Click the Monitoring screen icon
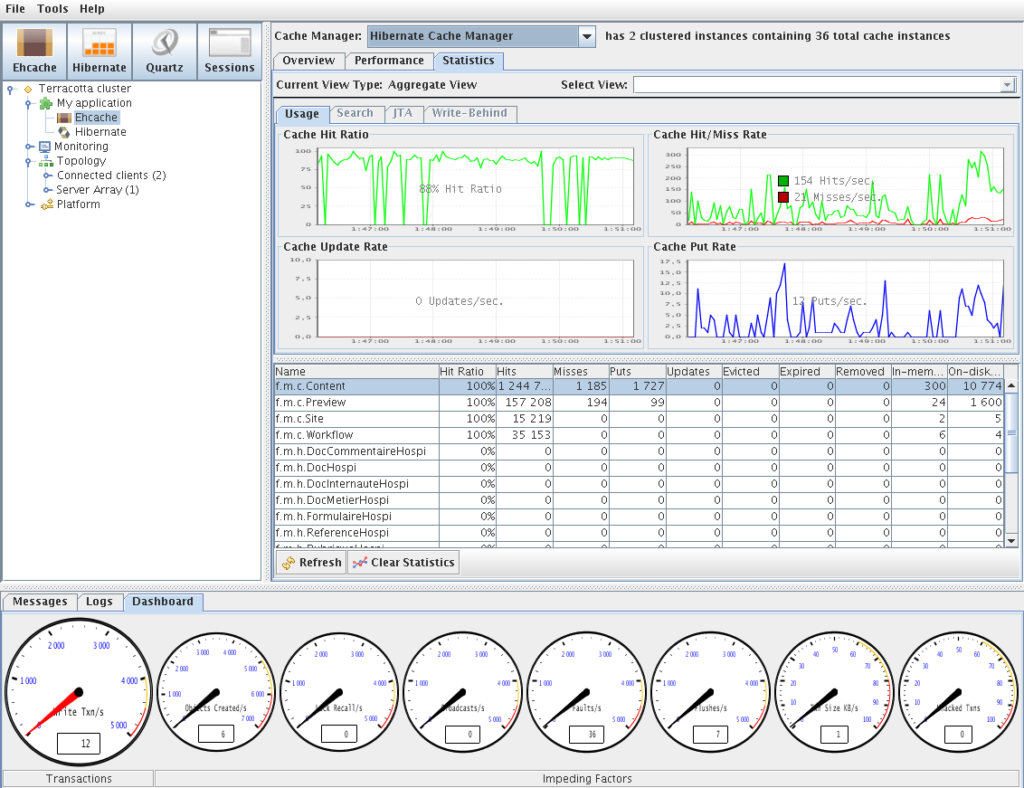Image resolution: width=1024 pixels, height=788 pixels. [x=45, y=146]
